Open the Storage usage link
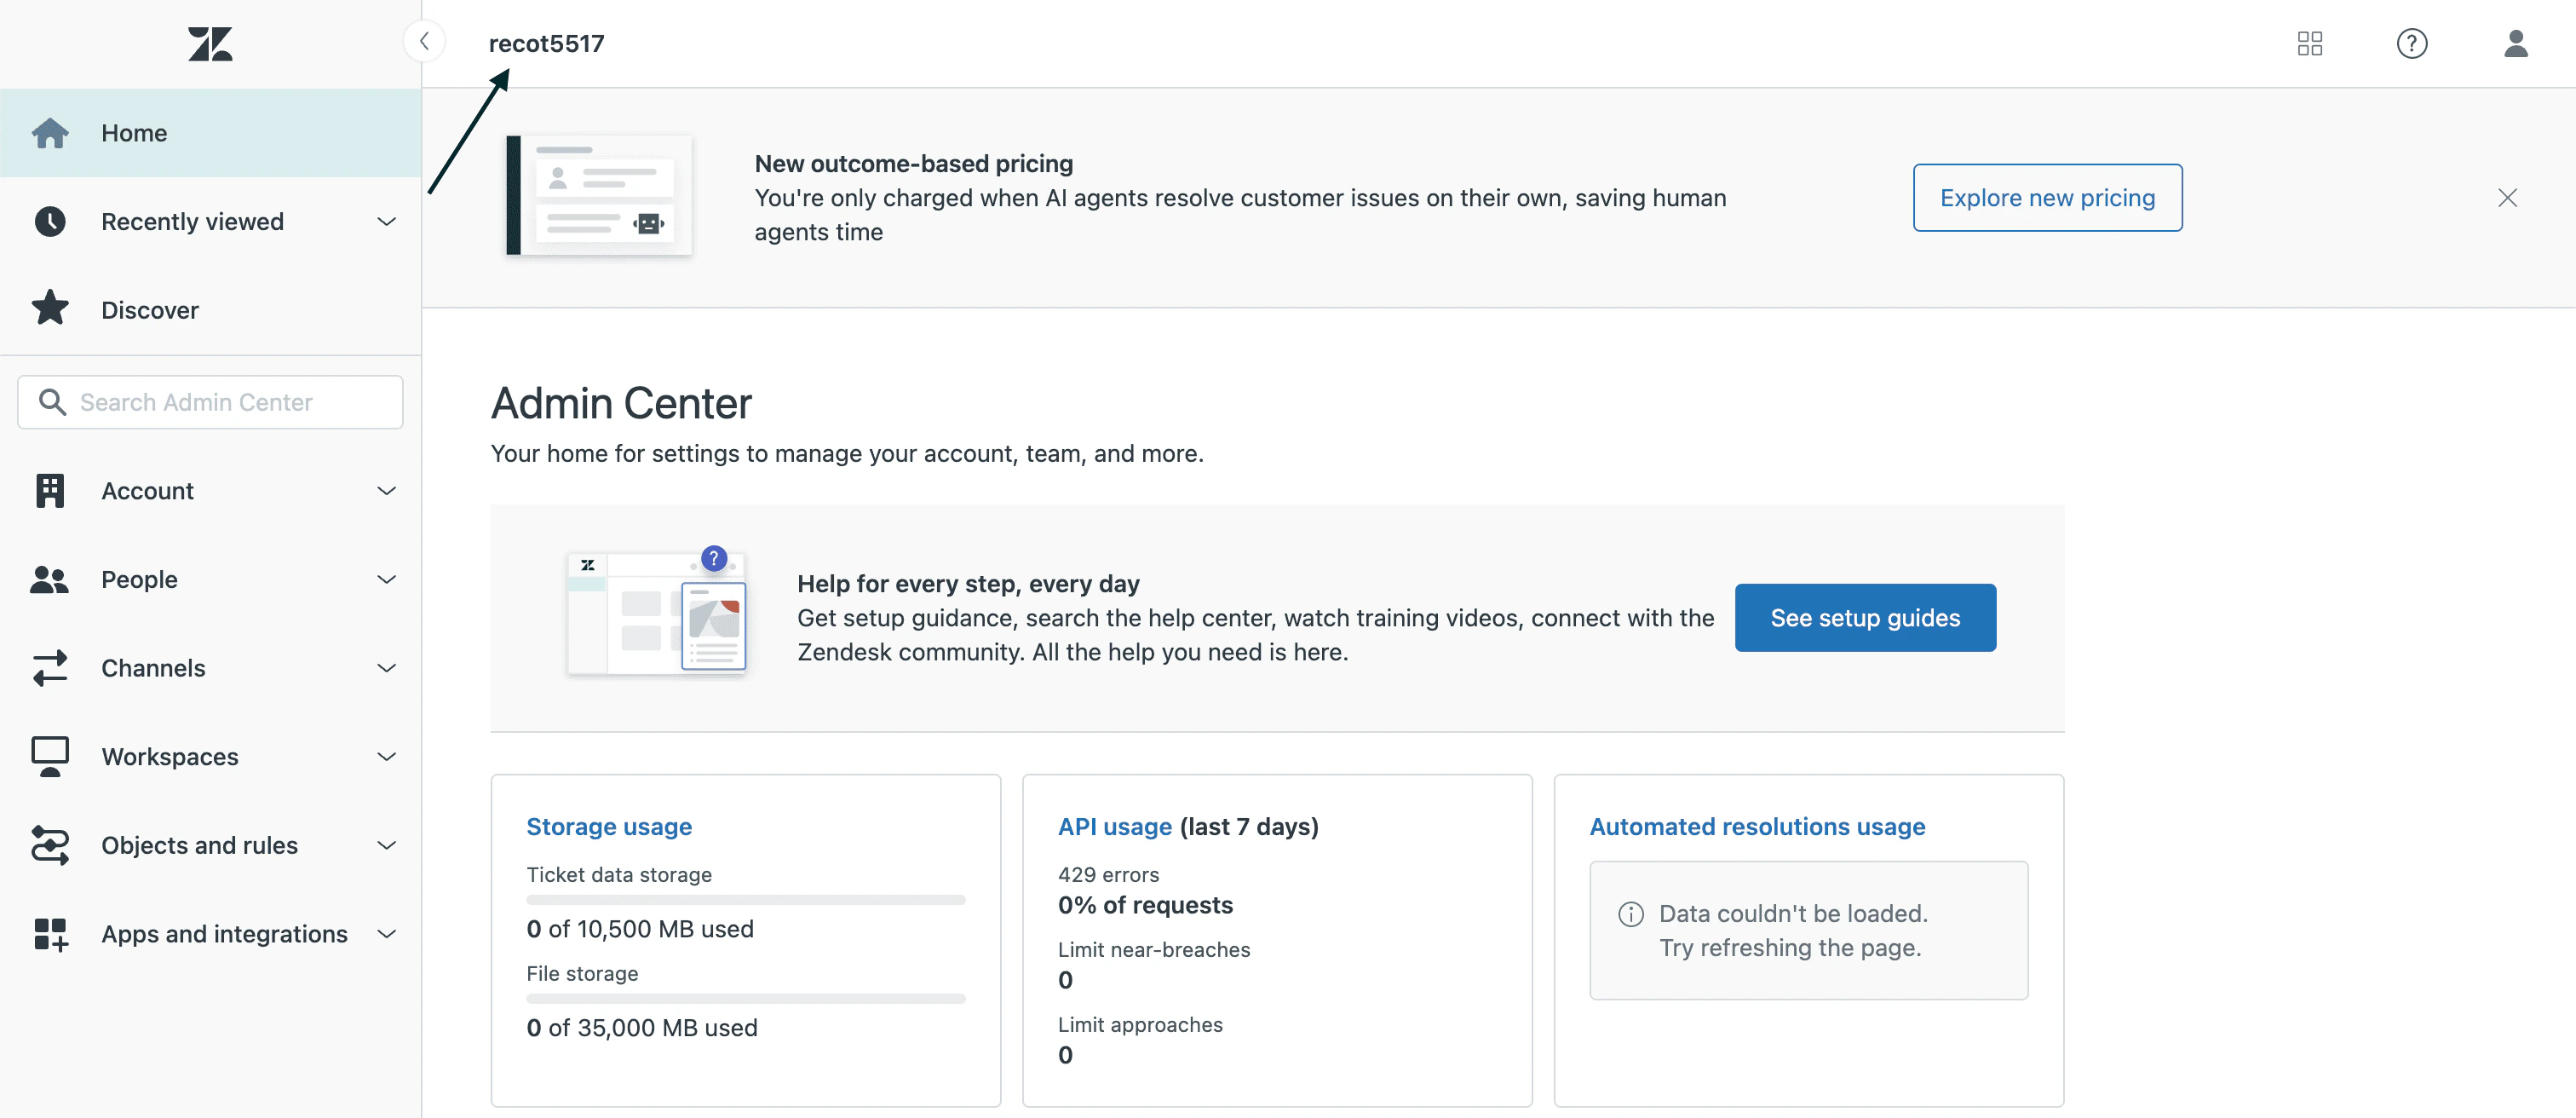This screenshot has width=2576, height=1118. (x=609, y=826)
